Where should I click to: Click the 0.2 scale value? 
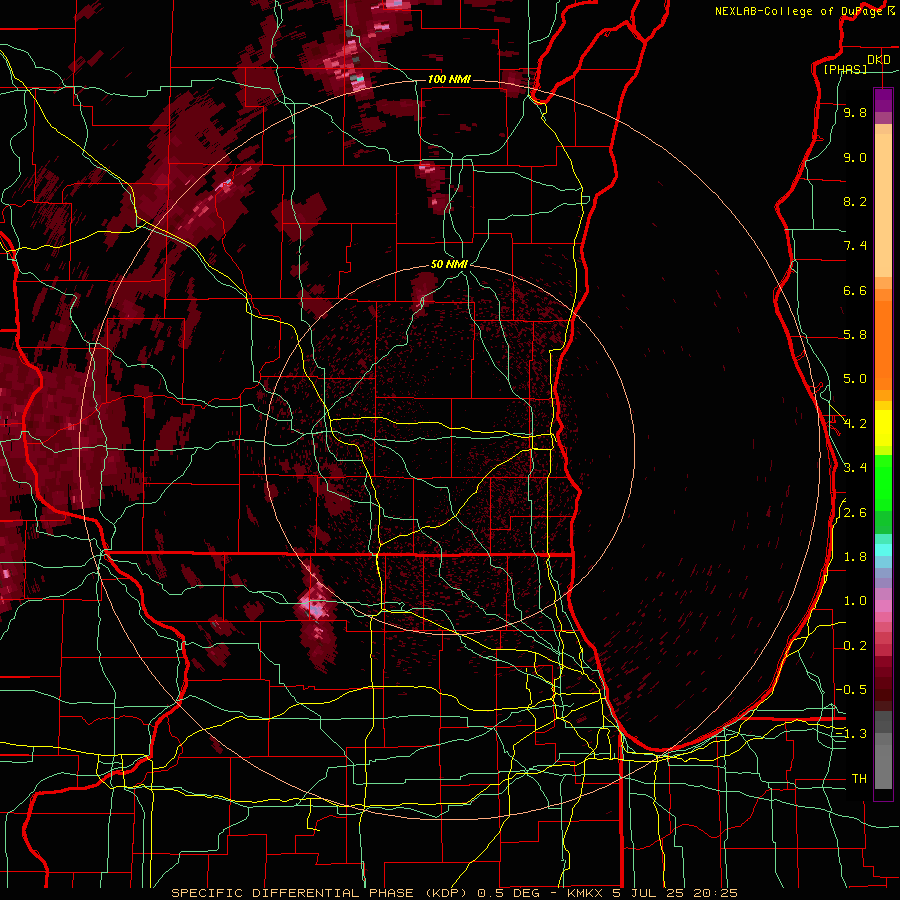click(855, 646)
